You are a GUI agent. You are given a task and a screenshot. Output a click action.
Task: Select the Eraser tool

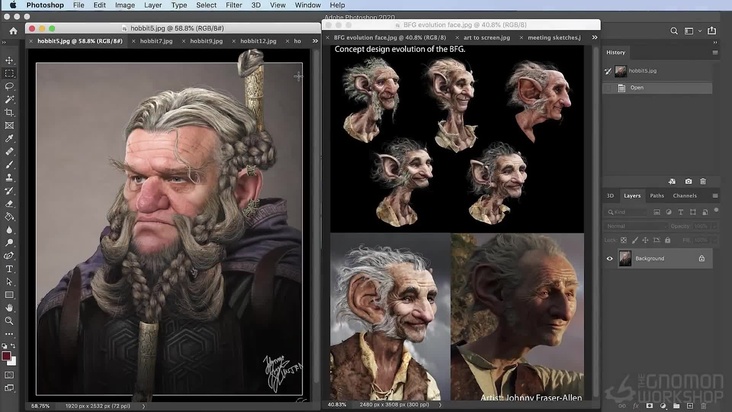pyautogui.click(x=9, y=204)
